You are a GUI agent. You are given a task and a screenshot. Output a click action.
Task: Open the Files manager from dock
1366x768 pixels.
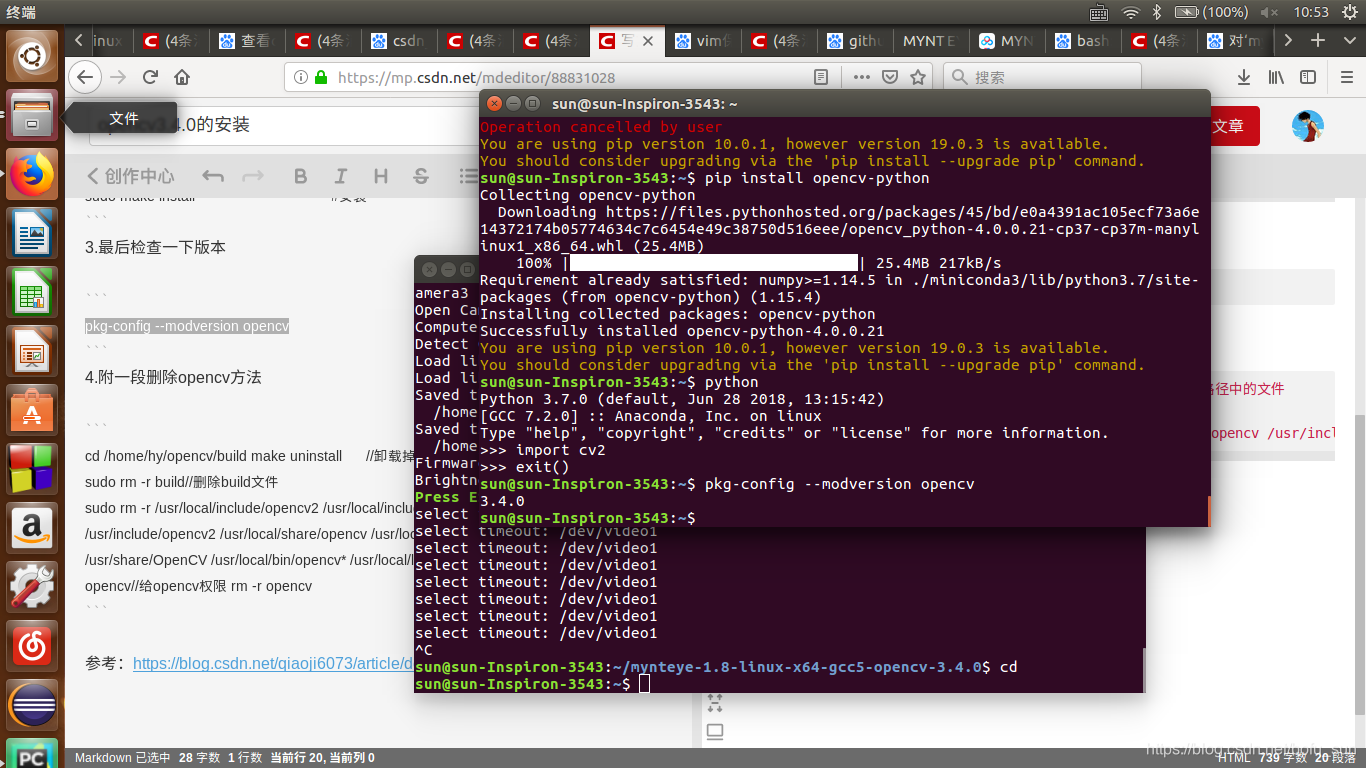point(33,113)
